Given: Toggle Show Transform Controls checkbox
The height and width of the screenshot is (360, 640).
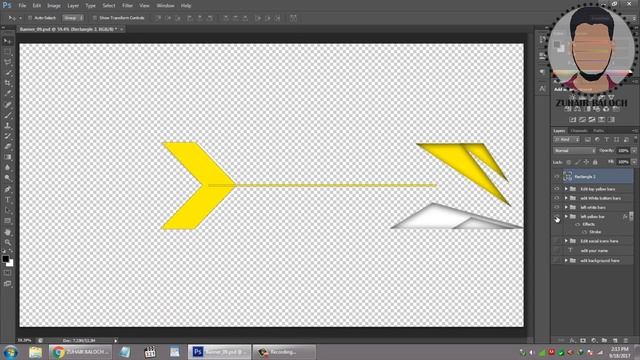Looking at the screenshot, I should pos(95,18).
